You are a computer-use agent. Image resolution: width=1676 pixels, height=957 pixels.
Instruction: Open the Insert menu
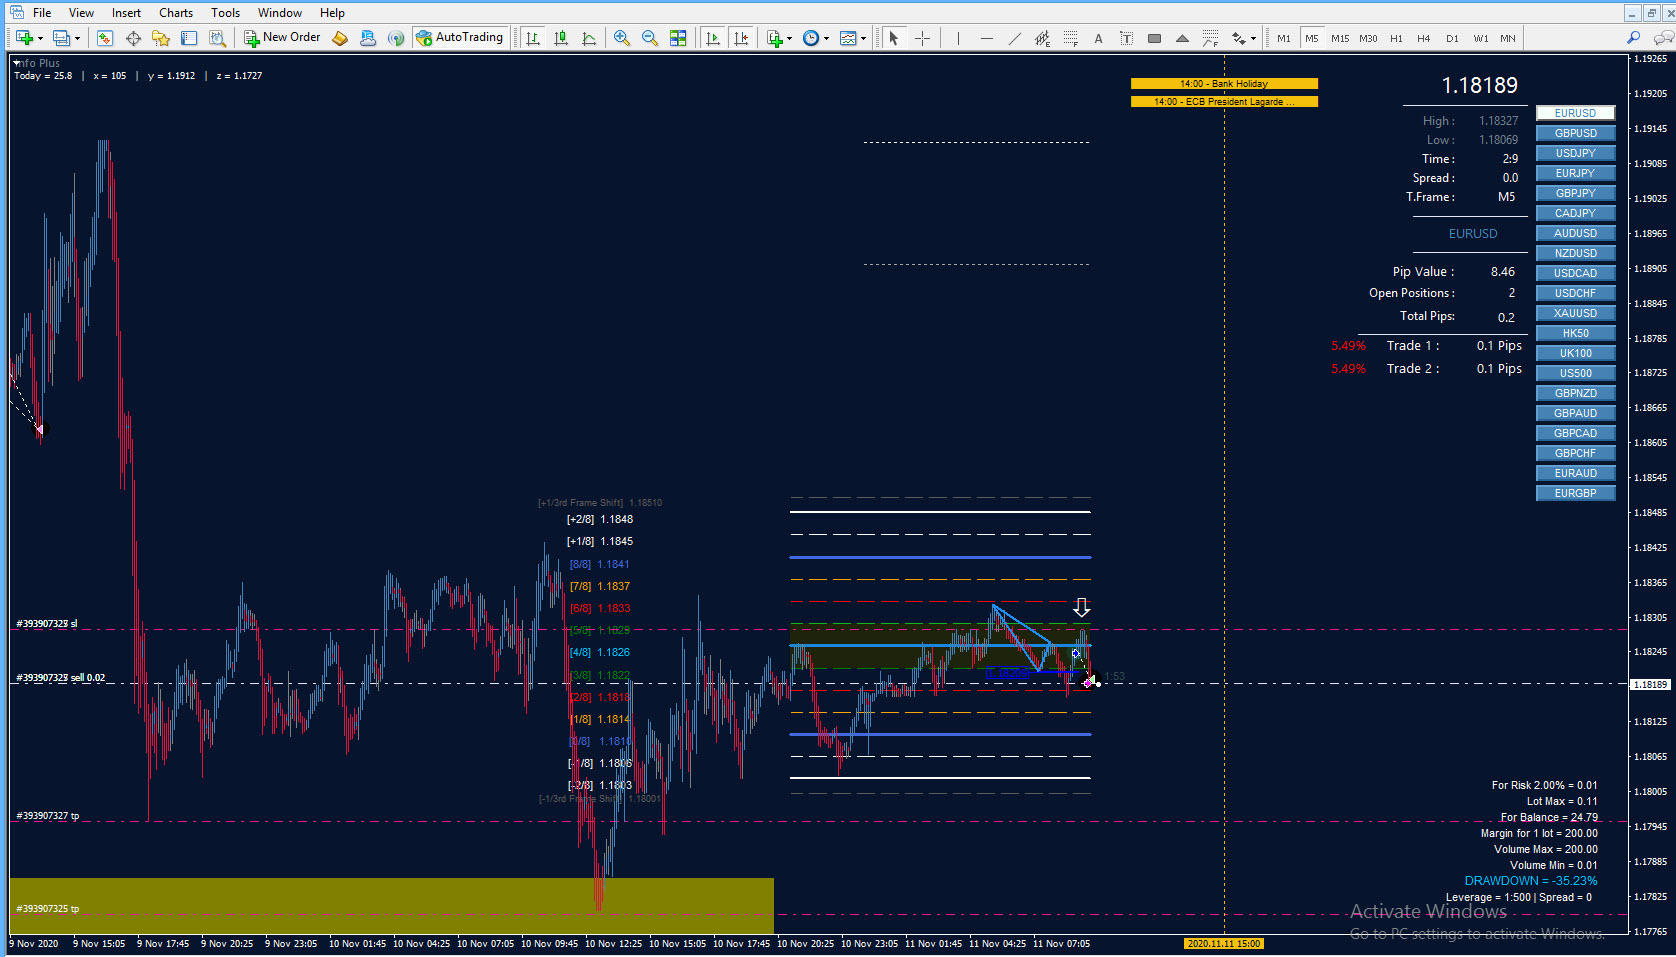126,13
